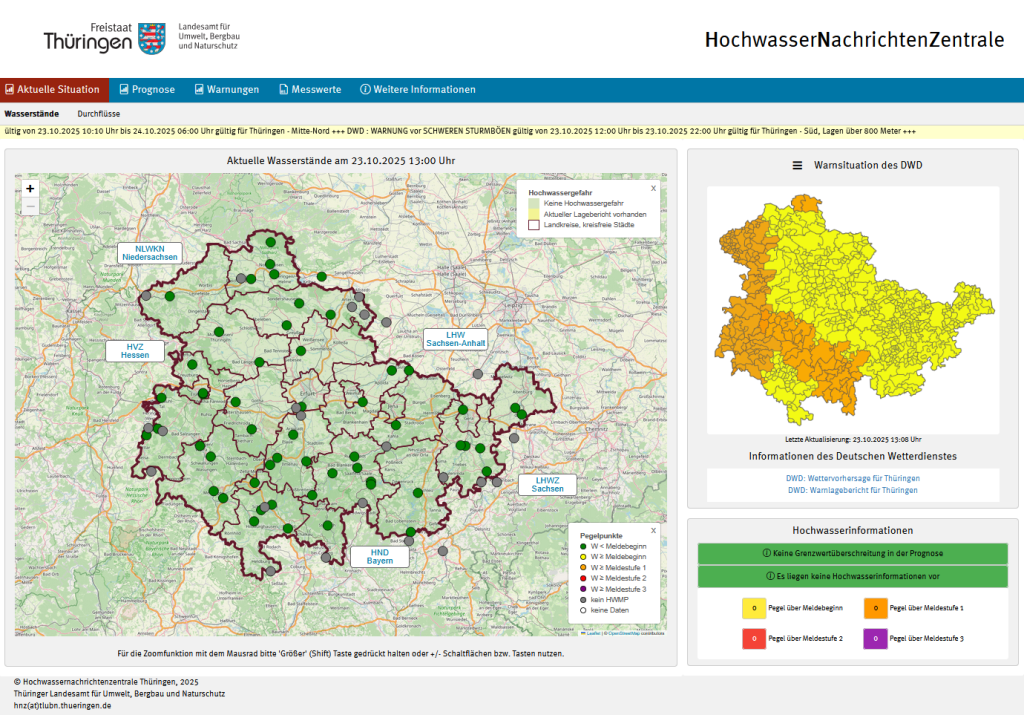Click the Thüringen coat of arms logo
This screenshot has width=1024, height=715.
tap(151, 37)
